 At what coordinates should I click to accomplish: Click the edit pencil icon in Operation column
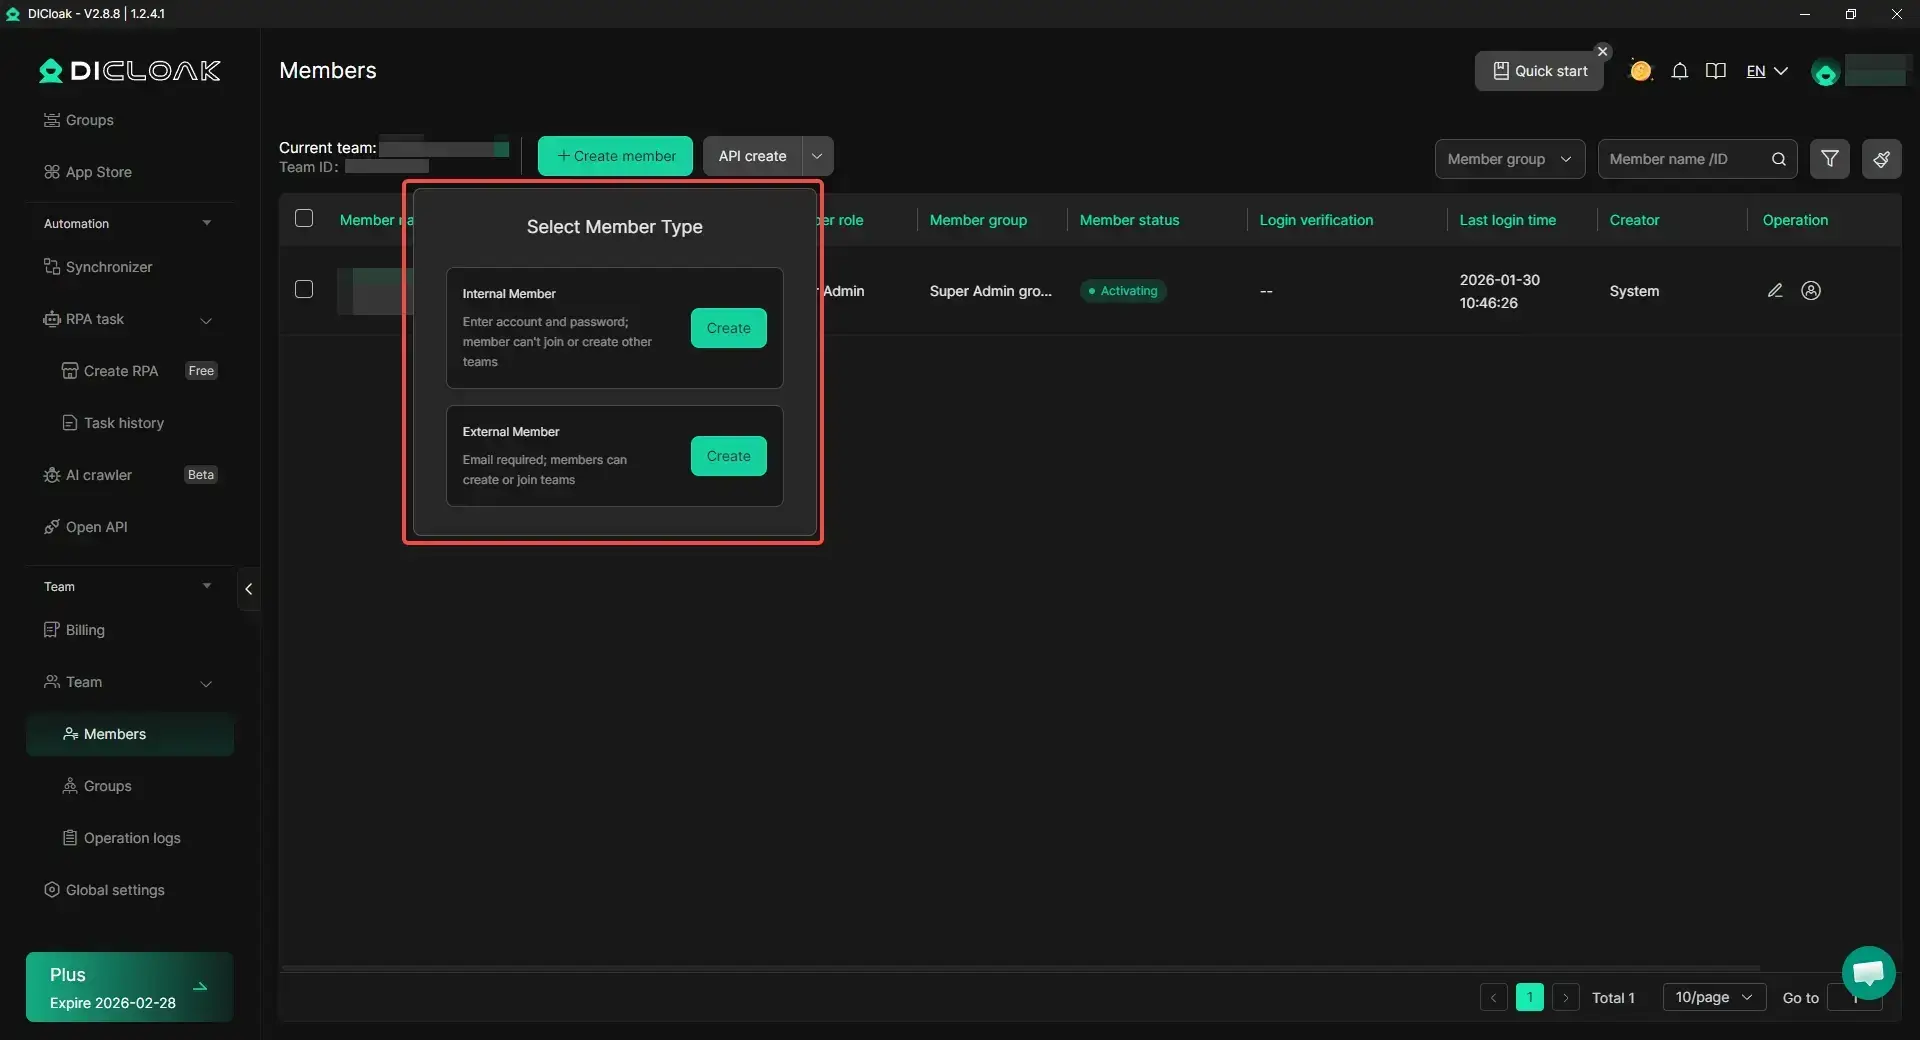point(1775,291)
